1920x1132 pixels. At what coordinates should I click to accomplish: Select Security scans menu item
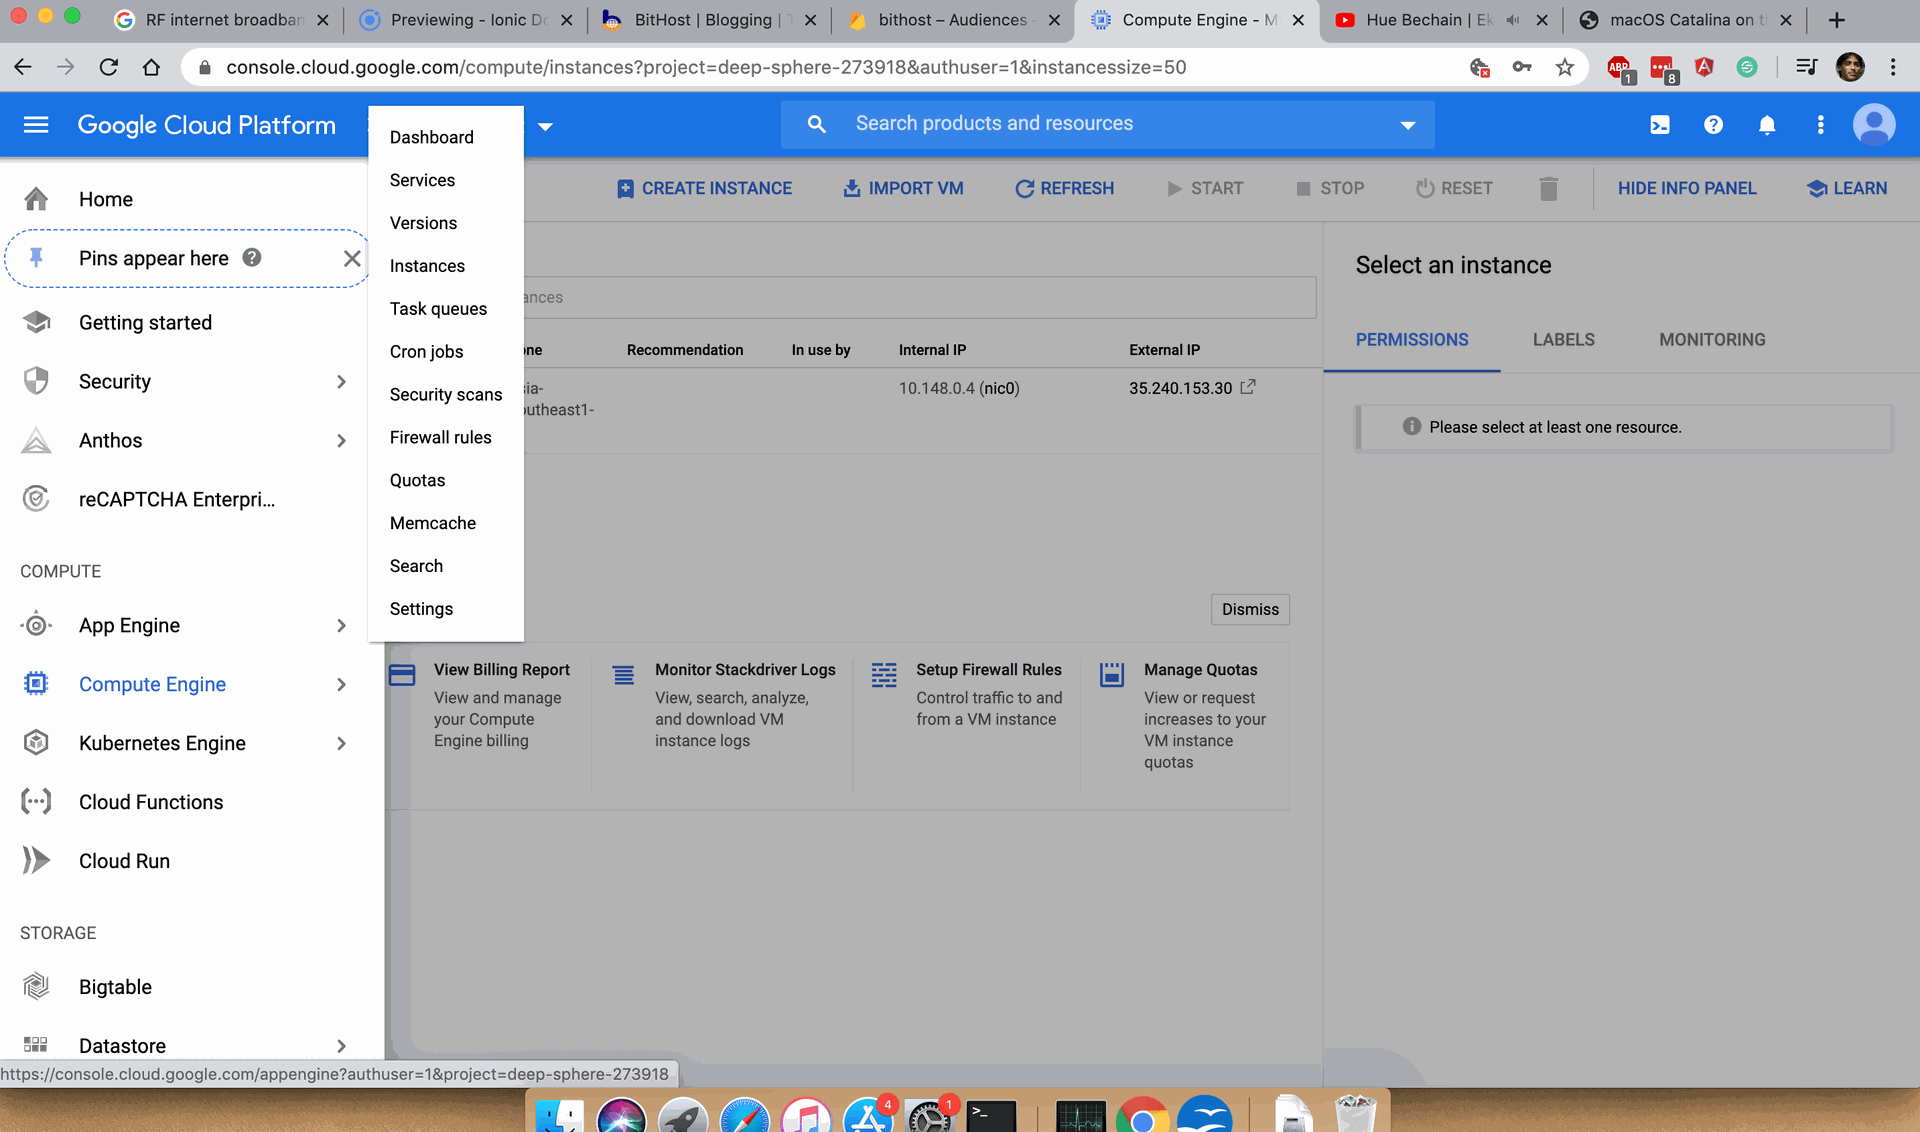pos(446,395)
